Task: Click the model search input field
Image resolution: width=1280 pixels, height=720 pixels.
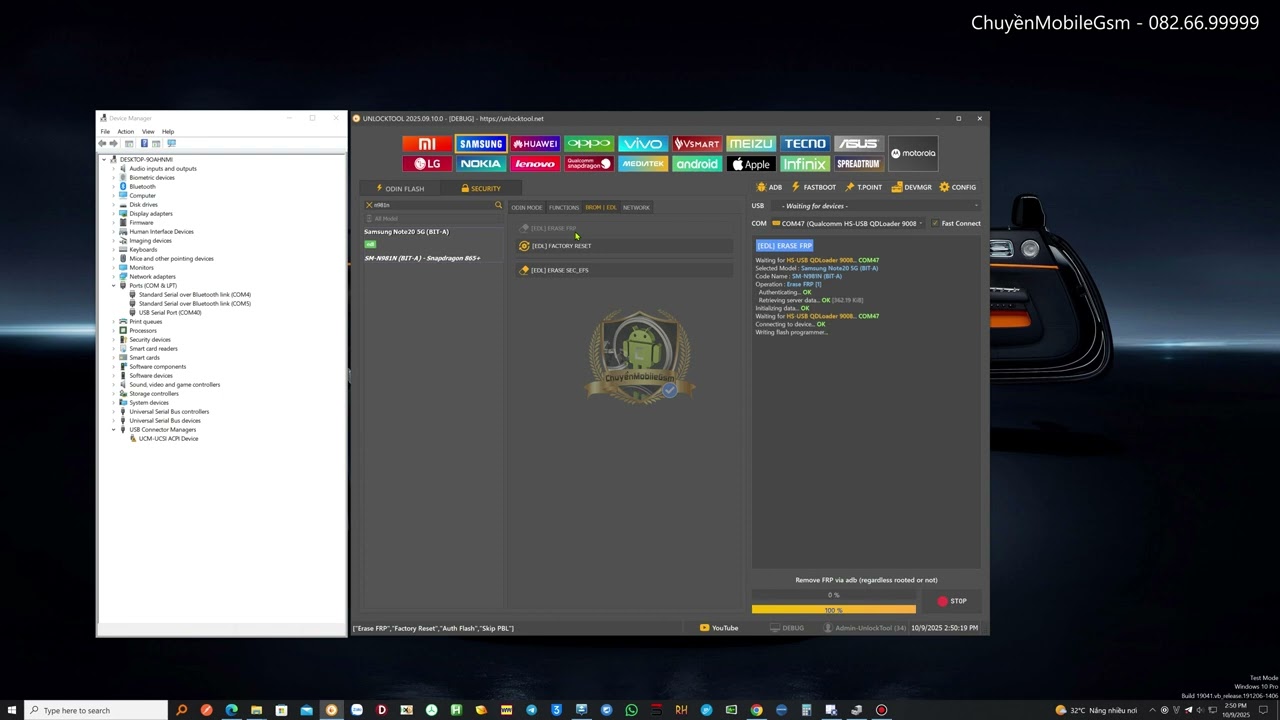Action: pos(432,205)
